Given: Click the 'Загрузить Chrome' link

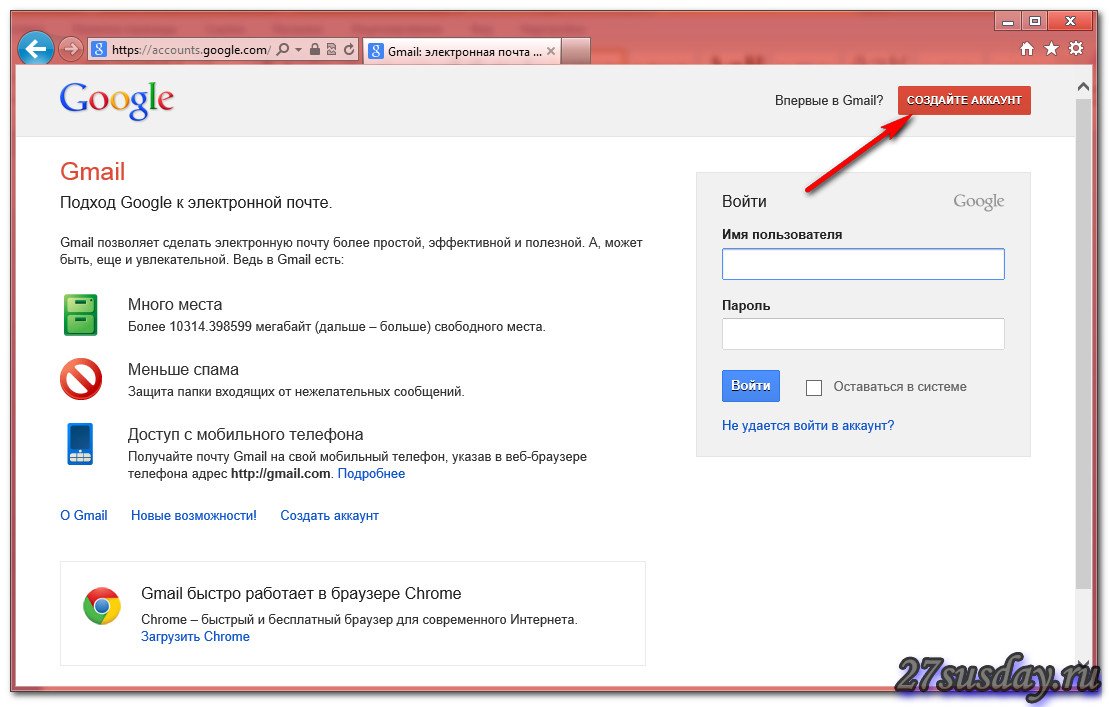Looking at the screenshot, I should (195, 636).
